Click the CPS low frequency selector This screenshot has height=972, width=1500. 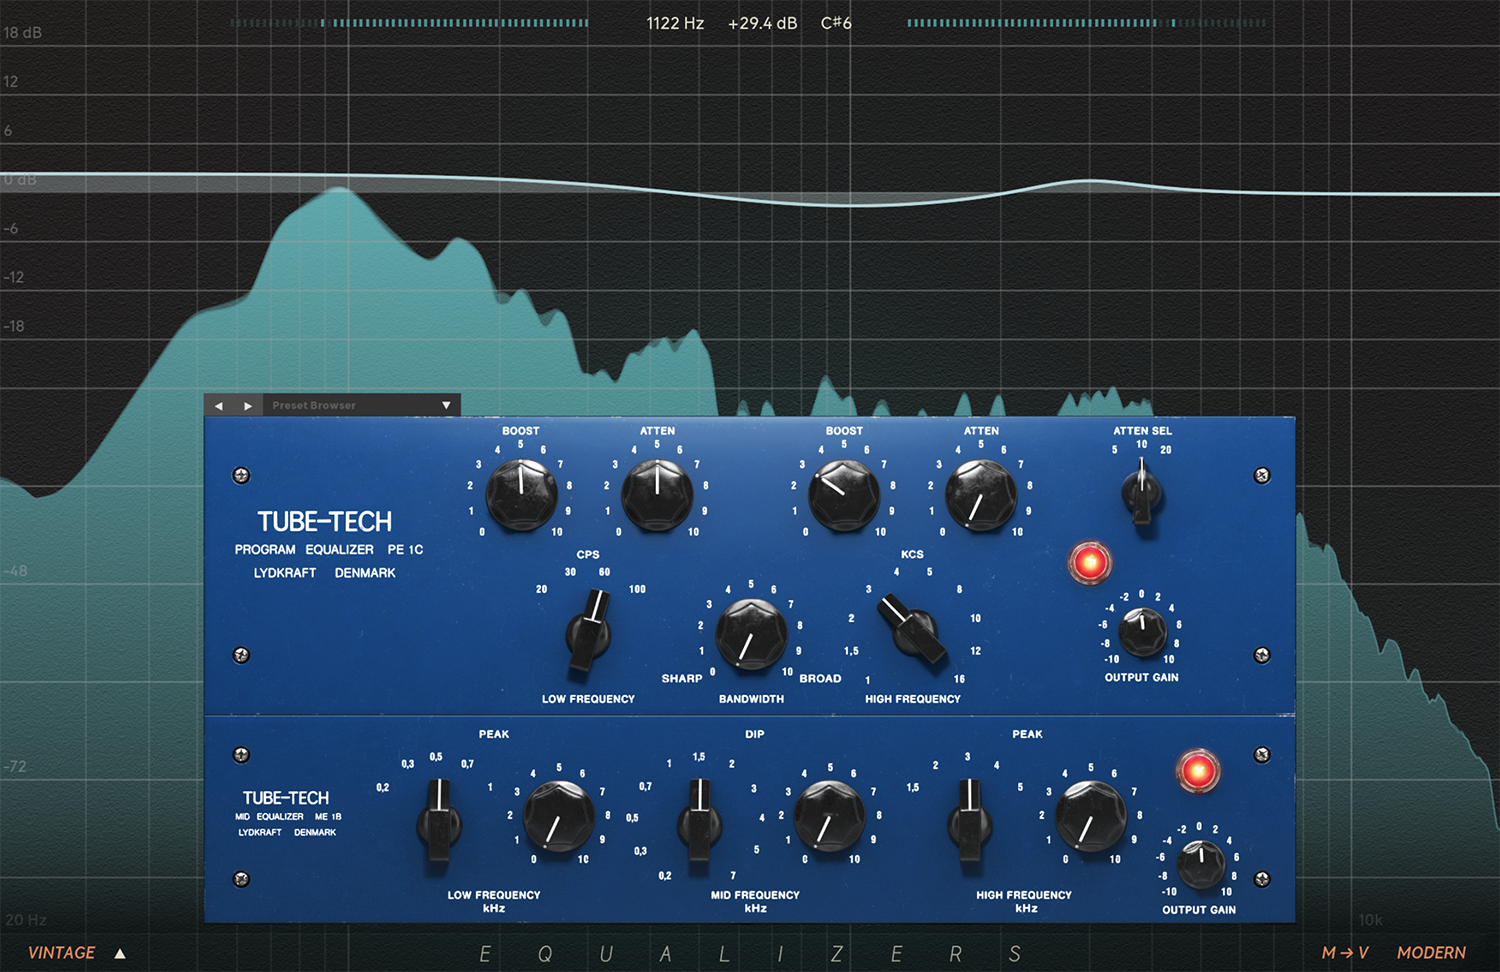[590, 632]
